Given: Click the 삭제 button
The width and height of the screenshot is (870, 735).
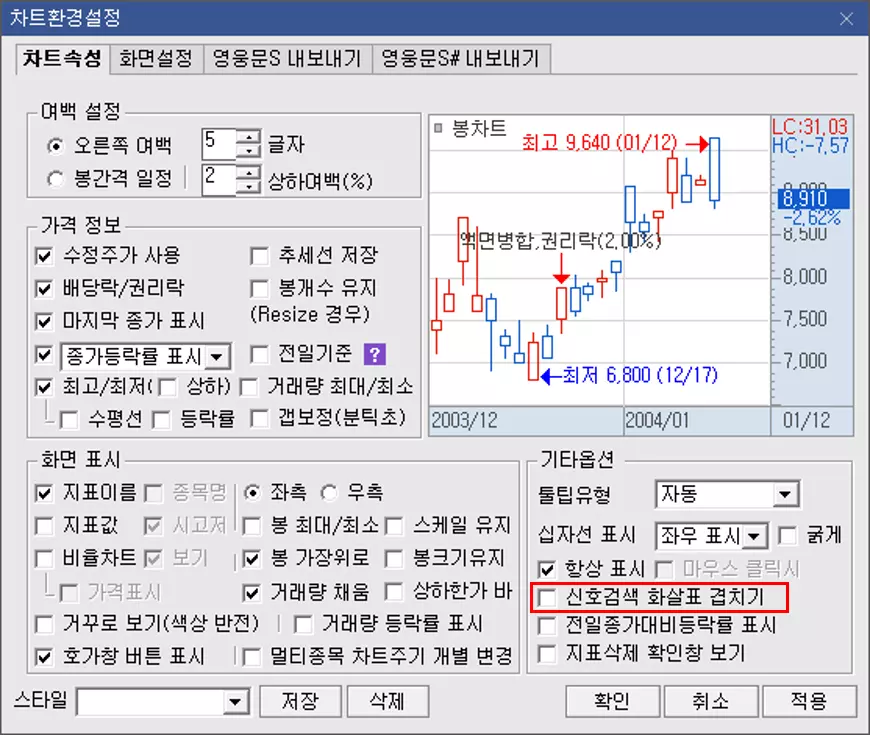Looking at the screenshot, I should 388,701.
